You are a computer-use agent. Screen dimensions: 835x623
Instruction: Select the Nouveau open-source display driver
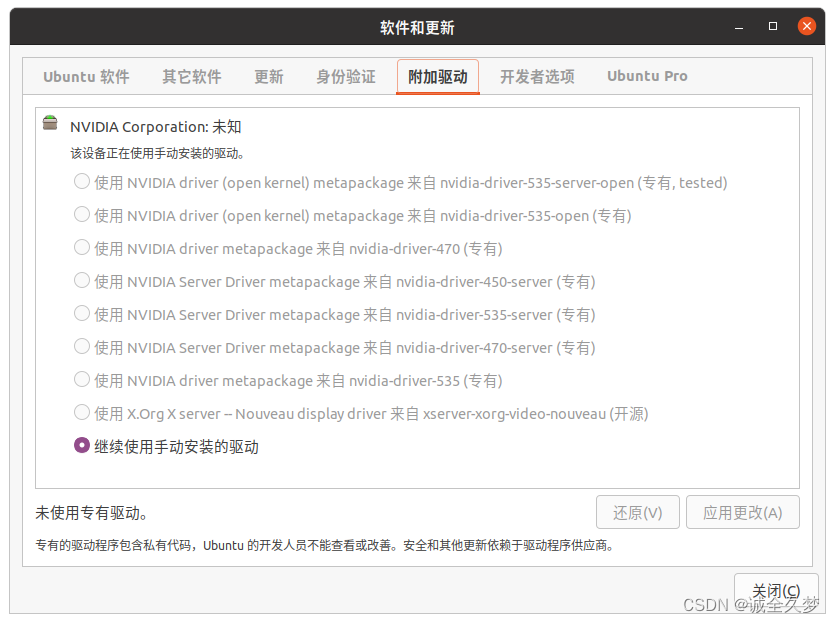tap(82, 414)
